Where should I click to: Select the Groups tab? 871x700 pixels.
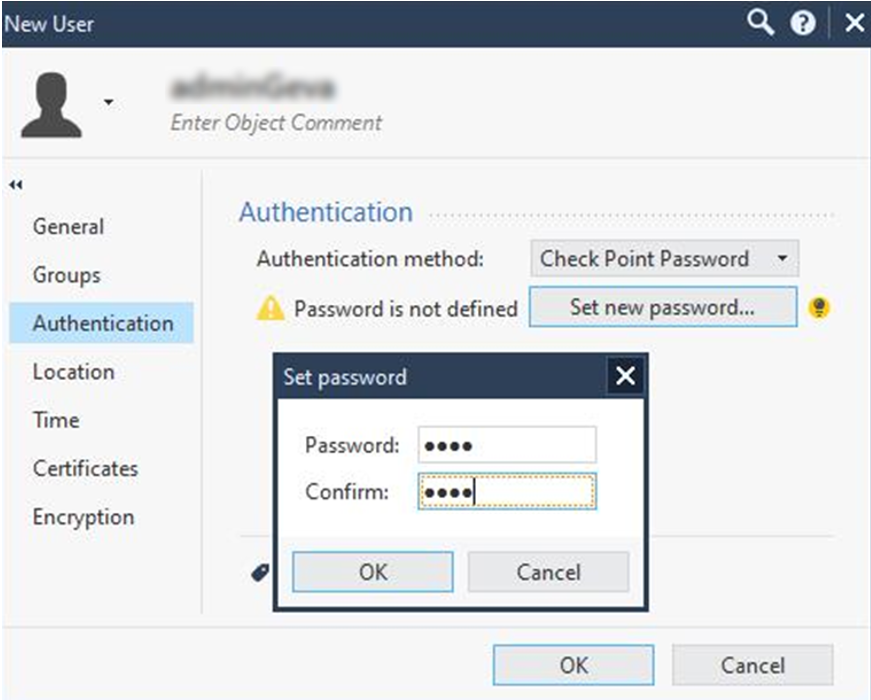pos(67,275)
